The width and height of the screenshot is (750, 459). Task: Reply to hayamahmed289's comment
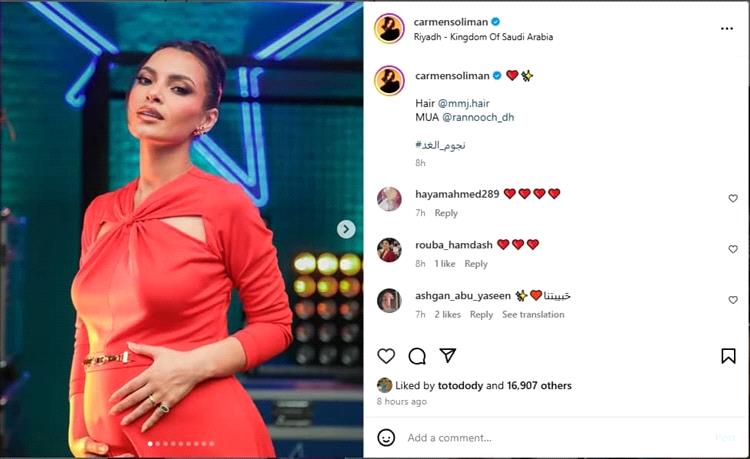point(446,213)
